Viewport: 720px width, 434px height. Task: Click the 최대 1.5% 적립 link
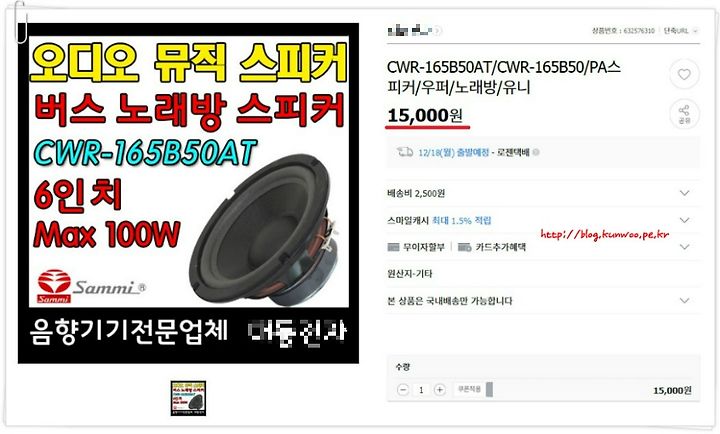(461, 221)
